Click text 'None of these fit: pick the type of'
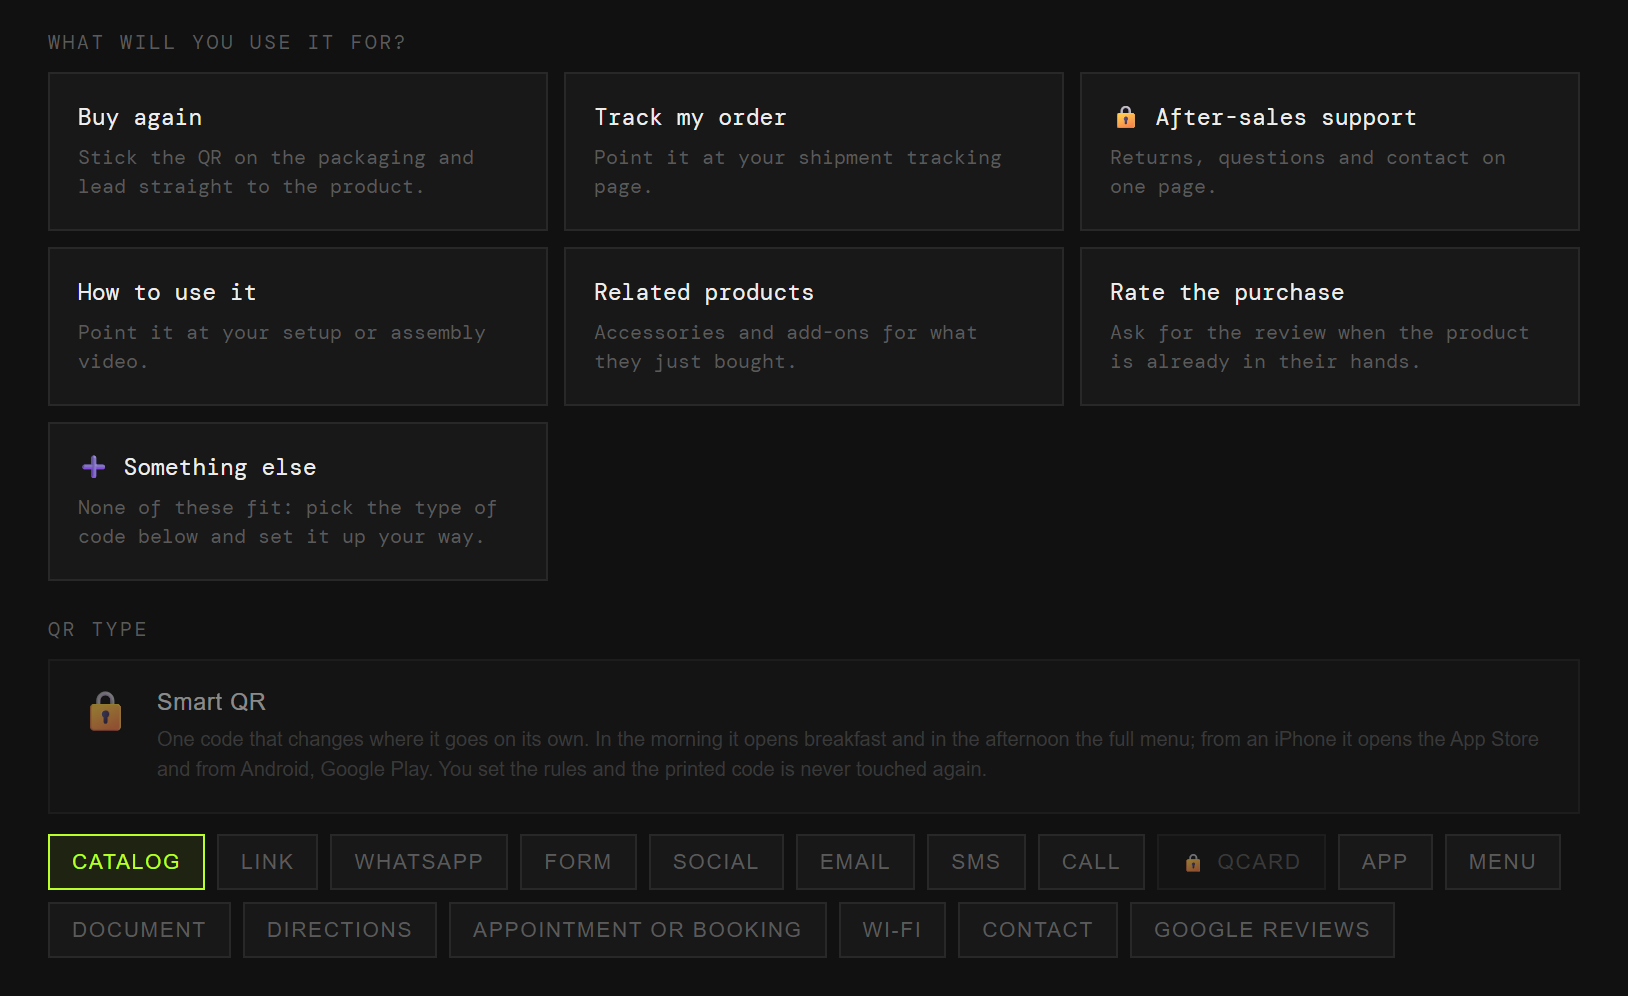 click(x=288, y=508)
